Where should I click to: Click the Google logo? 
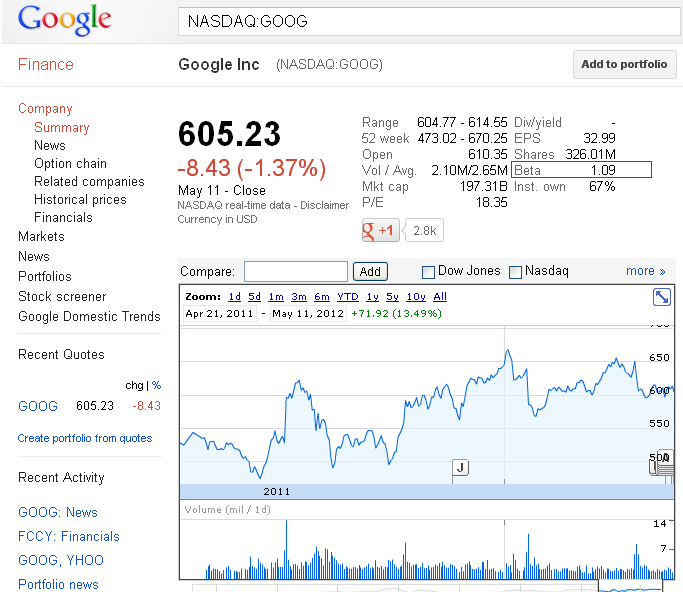pos(64,20)
